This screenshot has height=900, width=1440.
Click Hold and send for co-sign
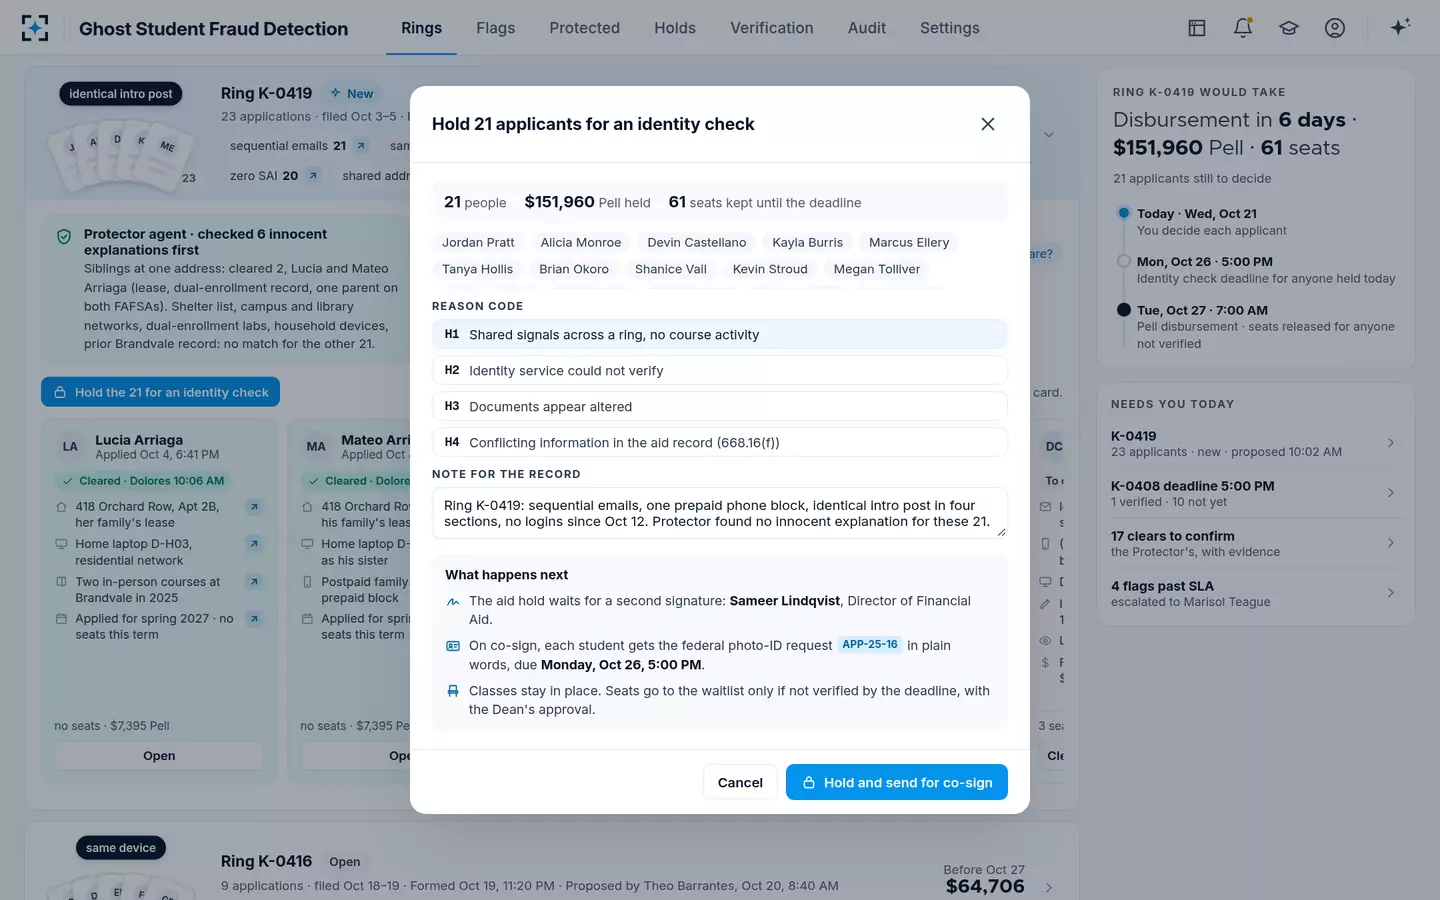pyautogui.click(x=897, y=782)
